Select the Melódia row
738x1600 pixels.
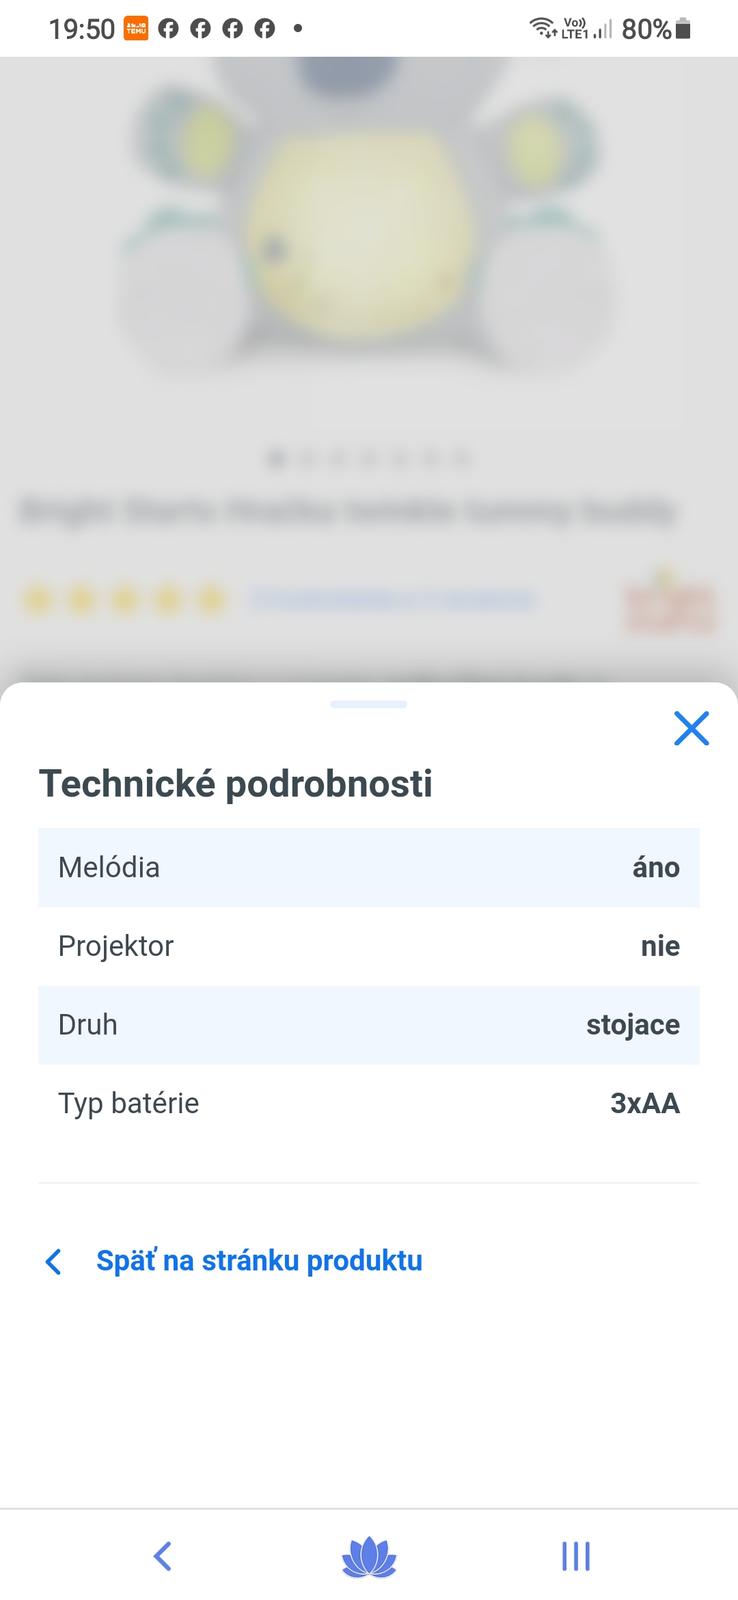coord(368,867)
